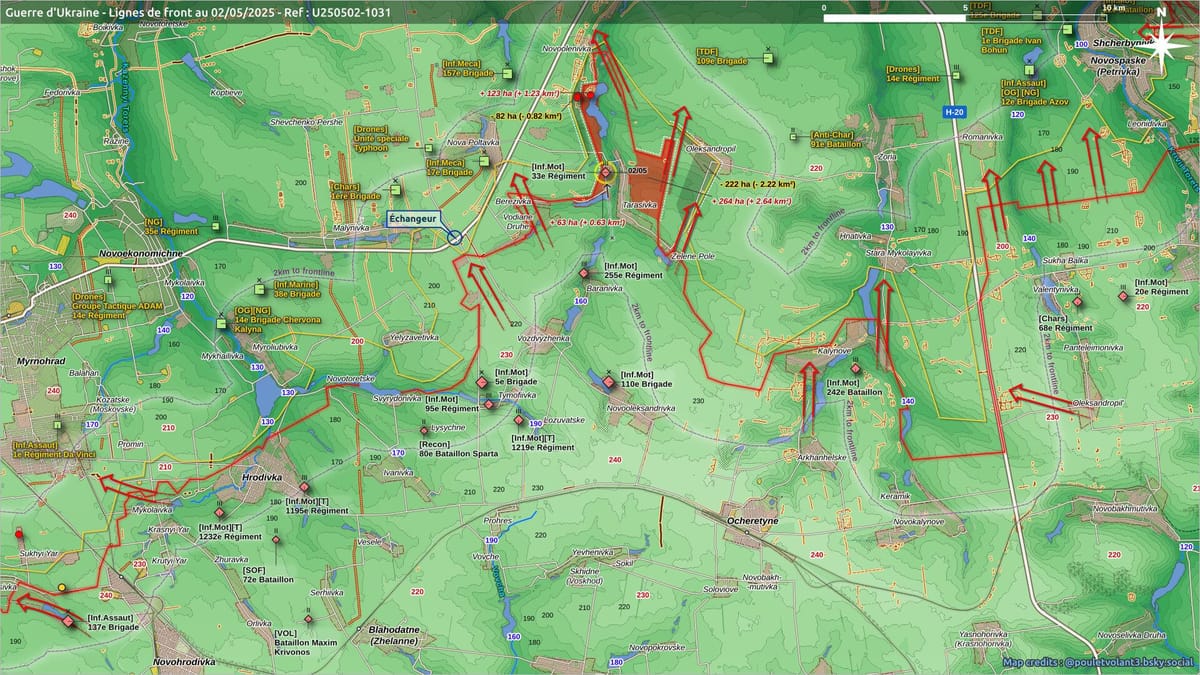Click the Novospaske (Petrivka) label
1200x675 pixels.
[1116, 66]
